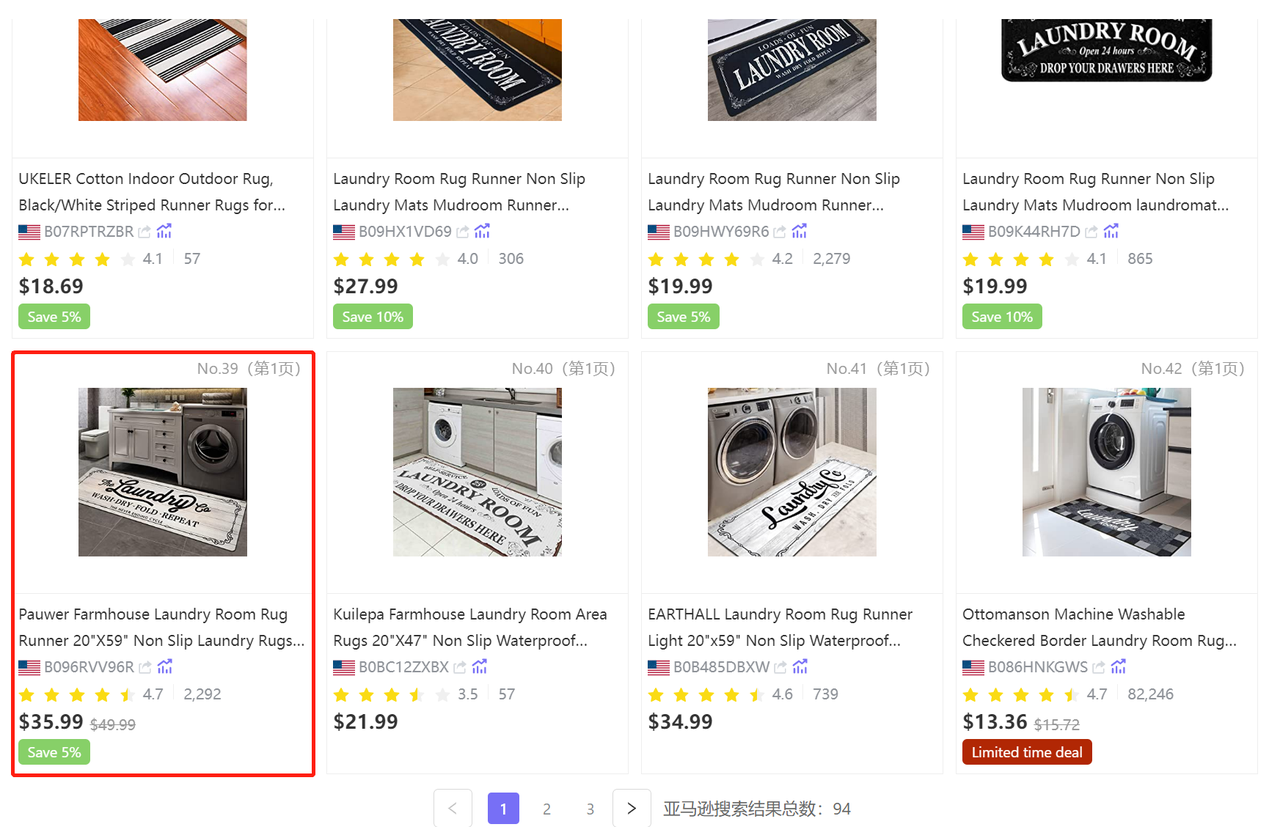Go to the next results page arrow
The image size is (1280, 827).
point(631,808)
